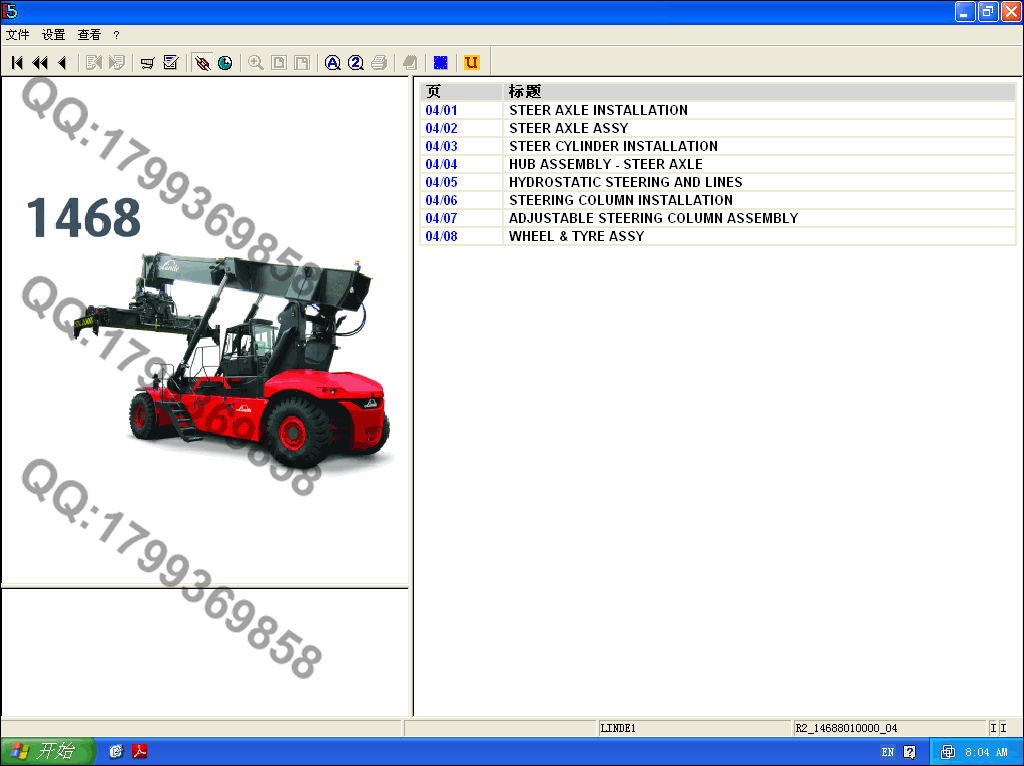Click the 开始 Start button
1024x766 pixels.
pos(48,752)
